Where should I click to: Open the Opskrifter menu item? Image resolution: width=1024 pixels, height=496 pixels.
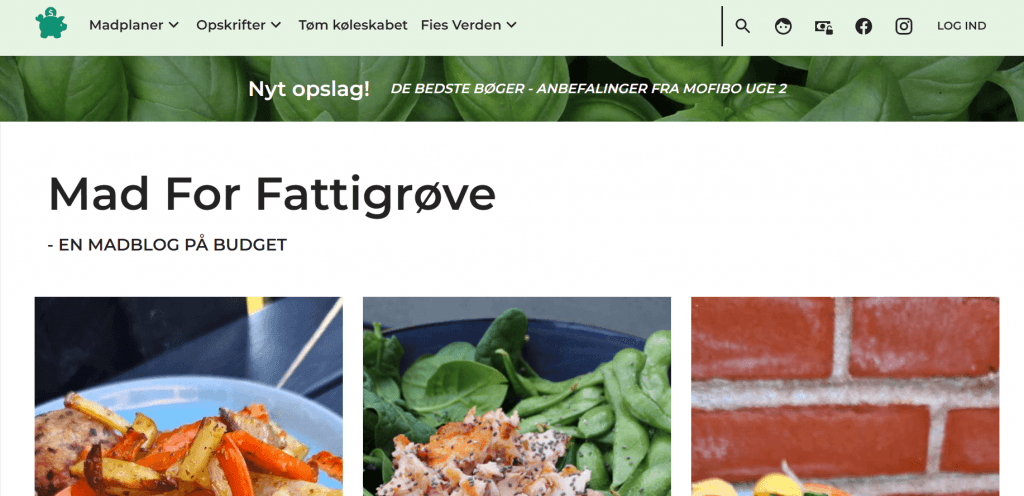click(231, 25)
